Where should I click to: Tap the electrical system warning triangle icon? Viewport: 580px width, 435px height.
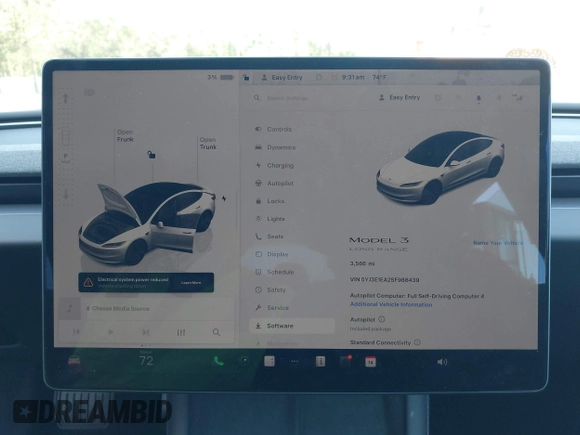pyautogui.click(x=88, y=283)
